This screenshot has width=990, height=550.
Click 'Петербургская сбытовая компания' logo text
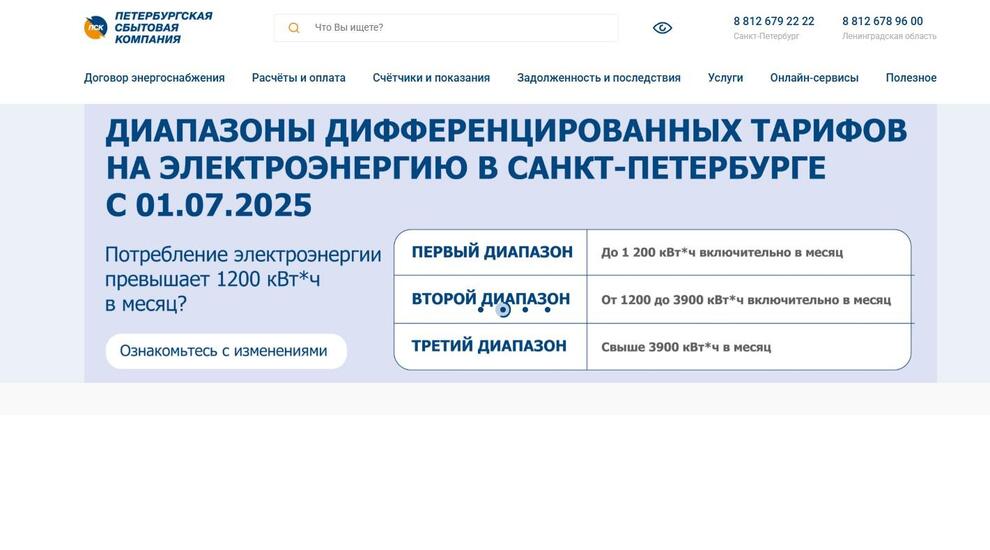164,27
